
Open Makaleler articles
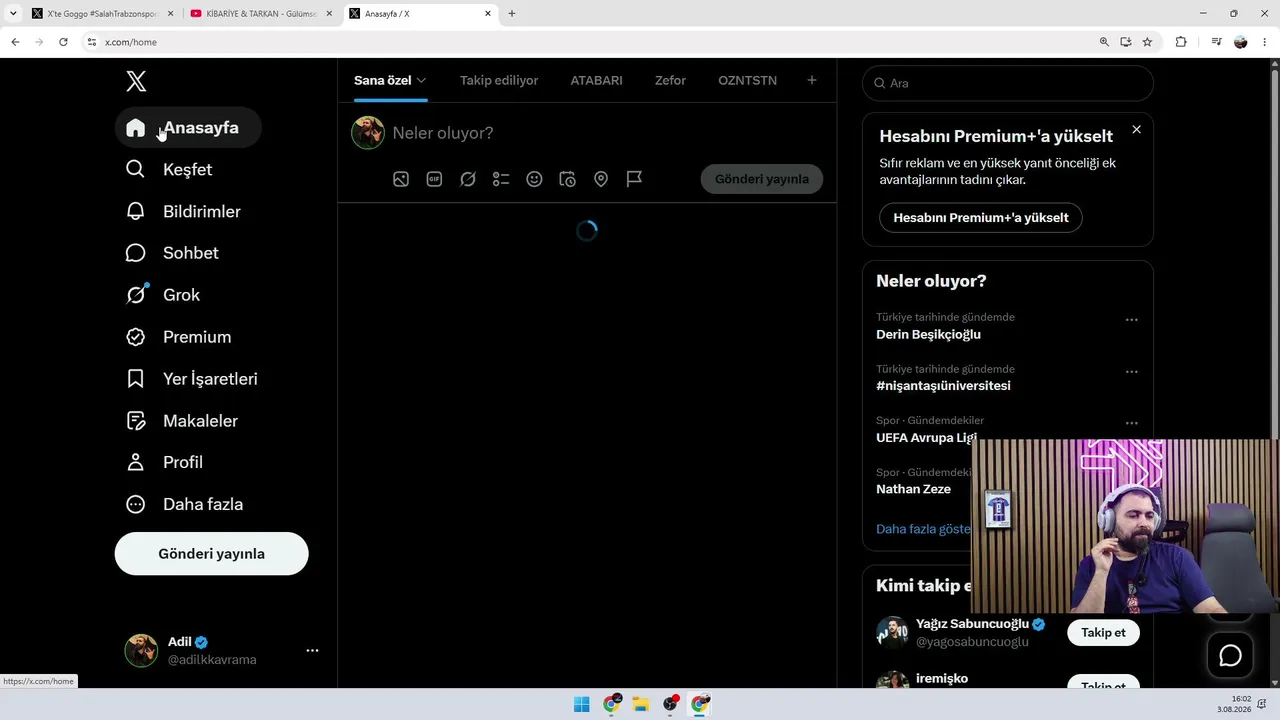(x=182, y=421)
